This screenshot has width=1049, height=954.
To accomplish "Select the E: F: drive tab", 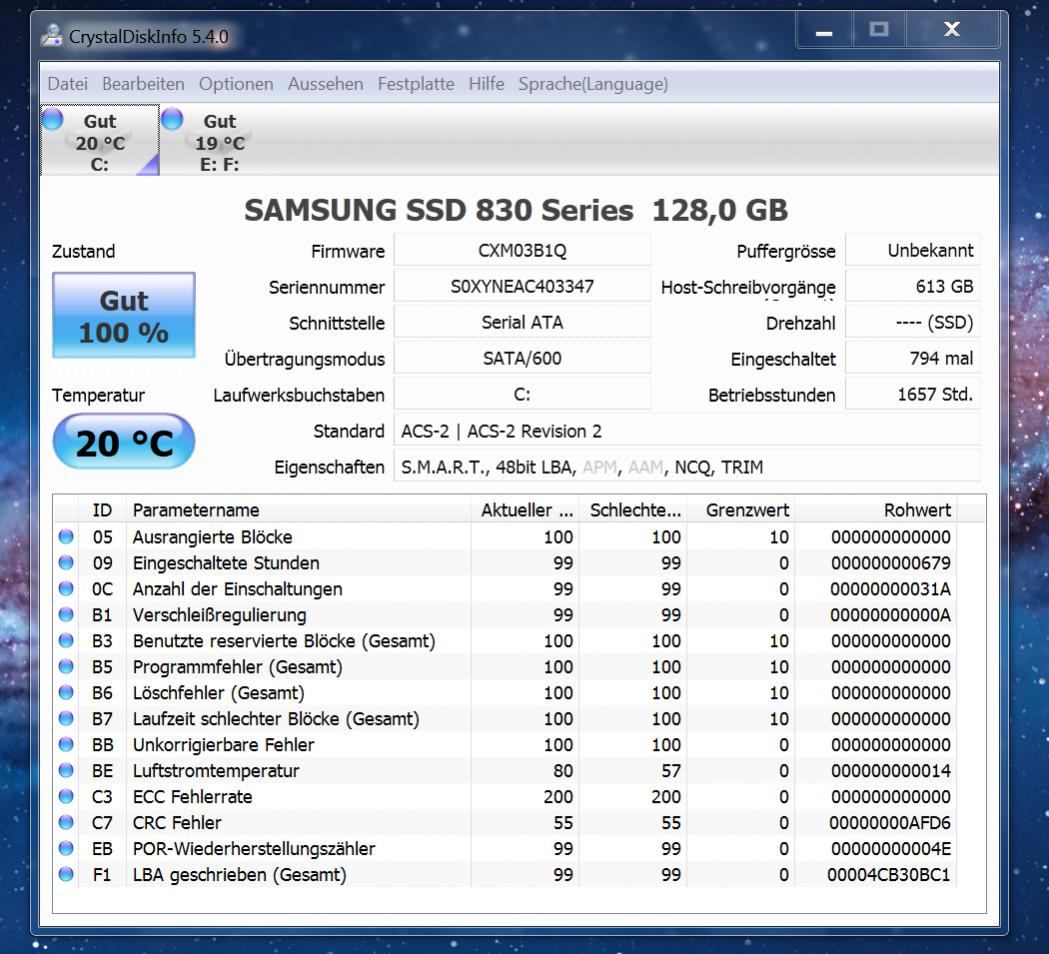I will click(220, 140).
